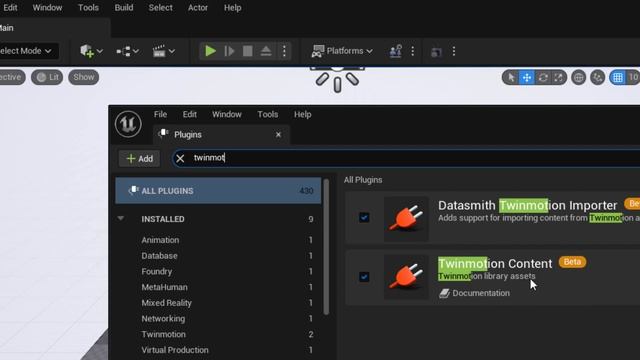
Task: Open Help menu in Plugins window
Action: (302, 114)
